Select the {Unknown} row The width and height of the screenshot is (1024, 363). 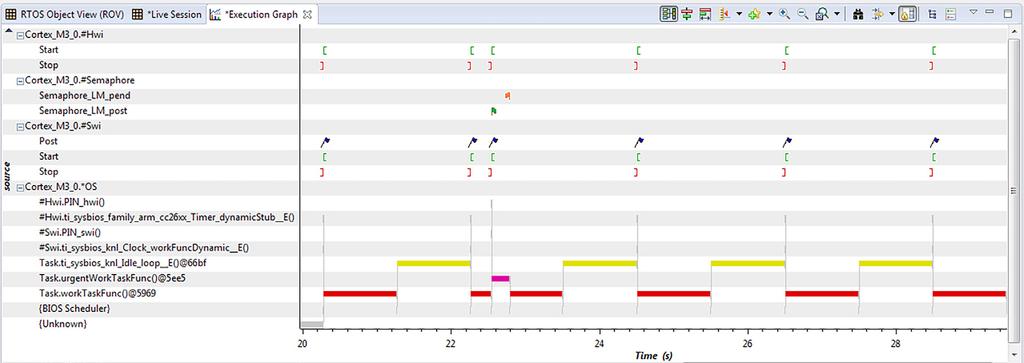click(63, 324)
